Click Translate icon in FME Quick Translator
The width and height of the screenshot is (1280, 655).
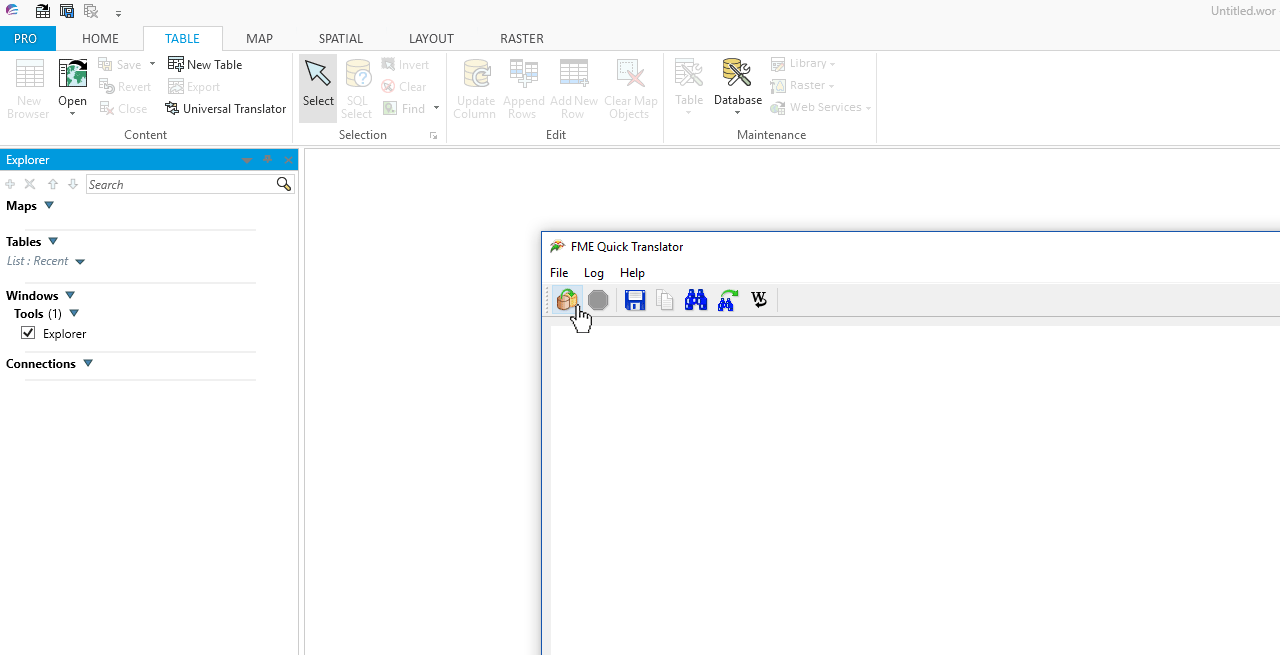pos(567,300)
